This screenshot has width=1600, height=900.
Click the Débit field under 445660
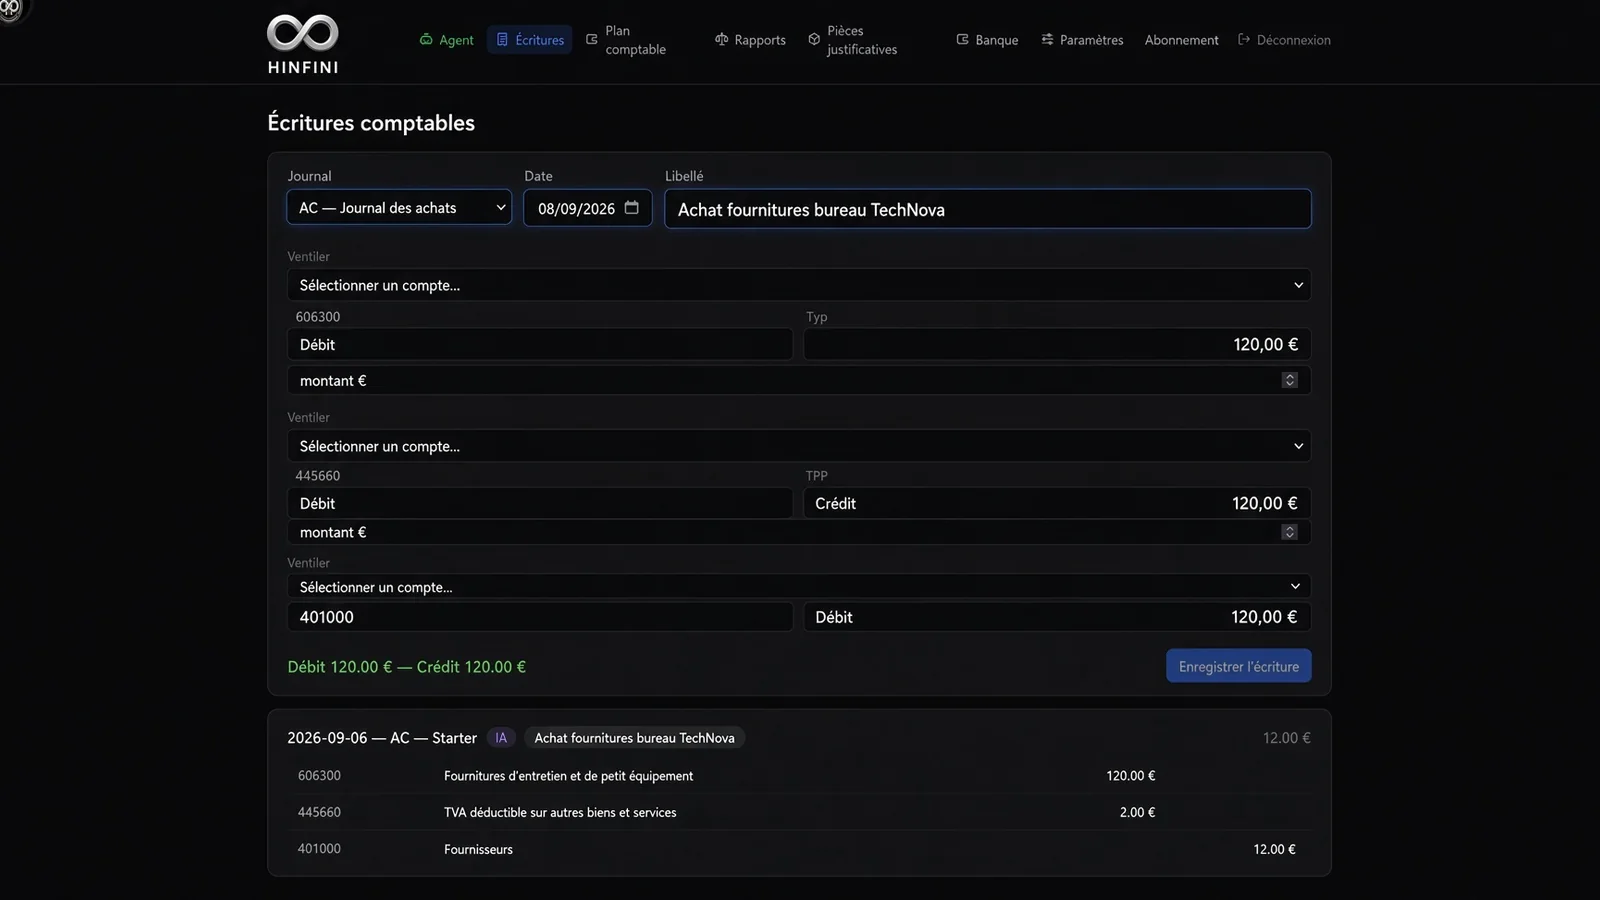pos(540,503)
